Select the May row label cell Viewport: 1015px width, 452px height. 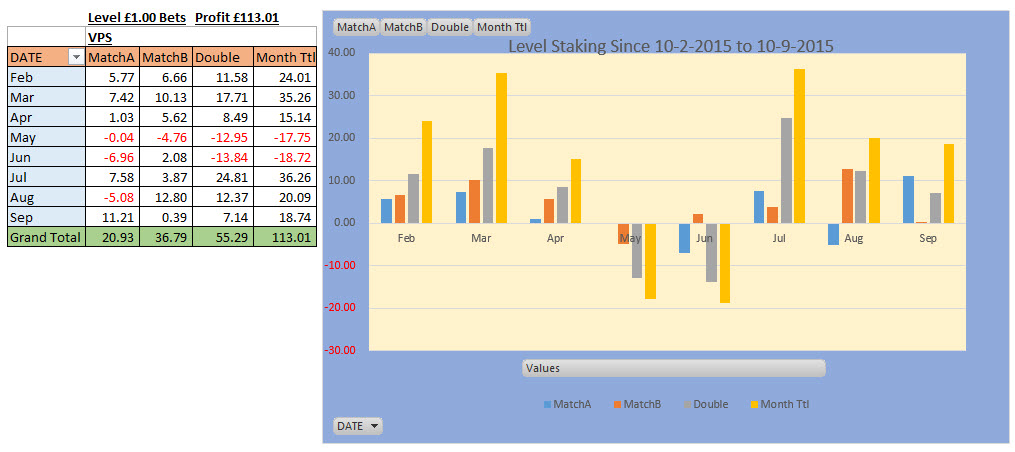pos(47,138)
